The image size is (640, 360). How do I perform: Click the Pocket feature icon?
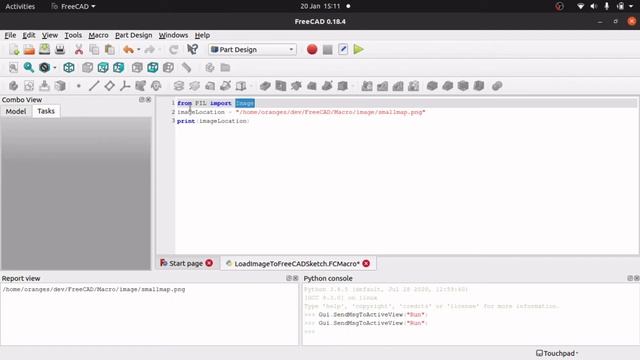click(265, 86)
